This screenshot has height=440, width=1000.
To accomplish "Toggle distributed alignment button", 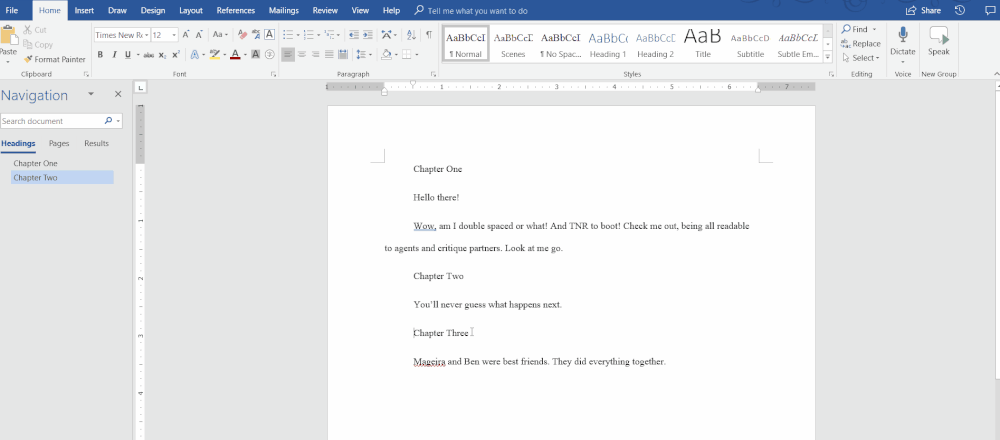I will pos(343,55).
